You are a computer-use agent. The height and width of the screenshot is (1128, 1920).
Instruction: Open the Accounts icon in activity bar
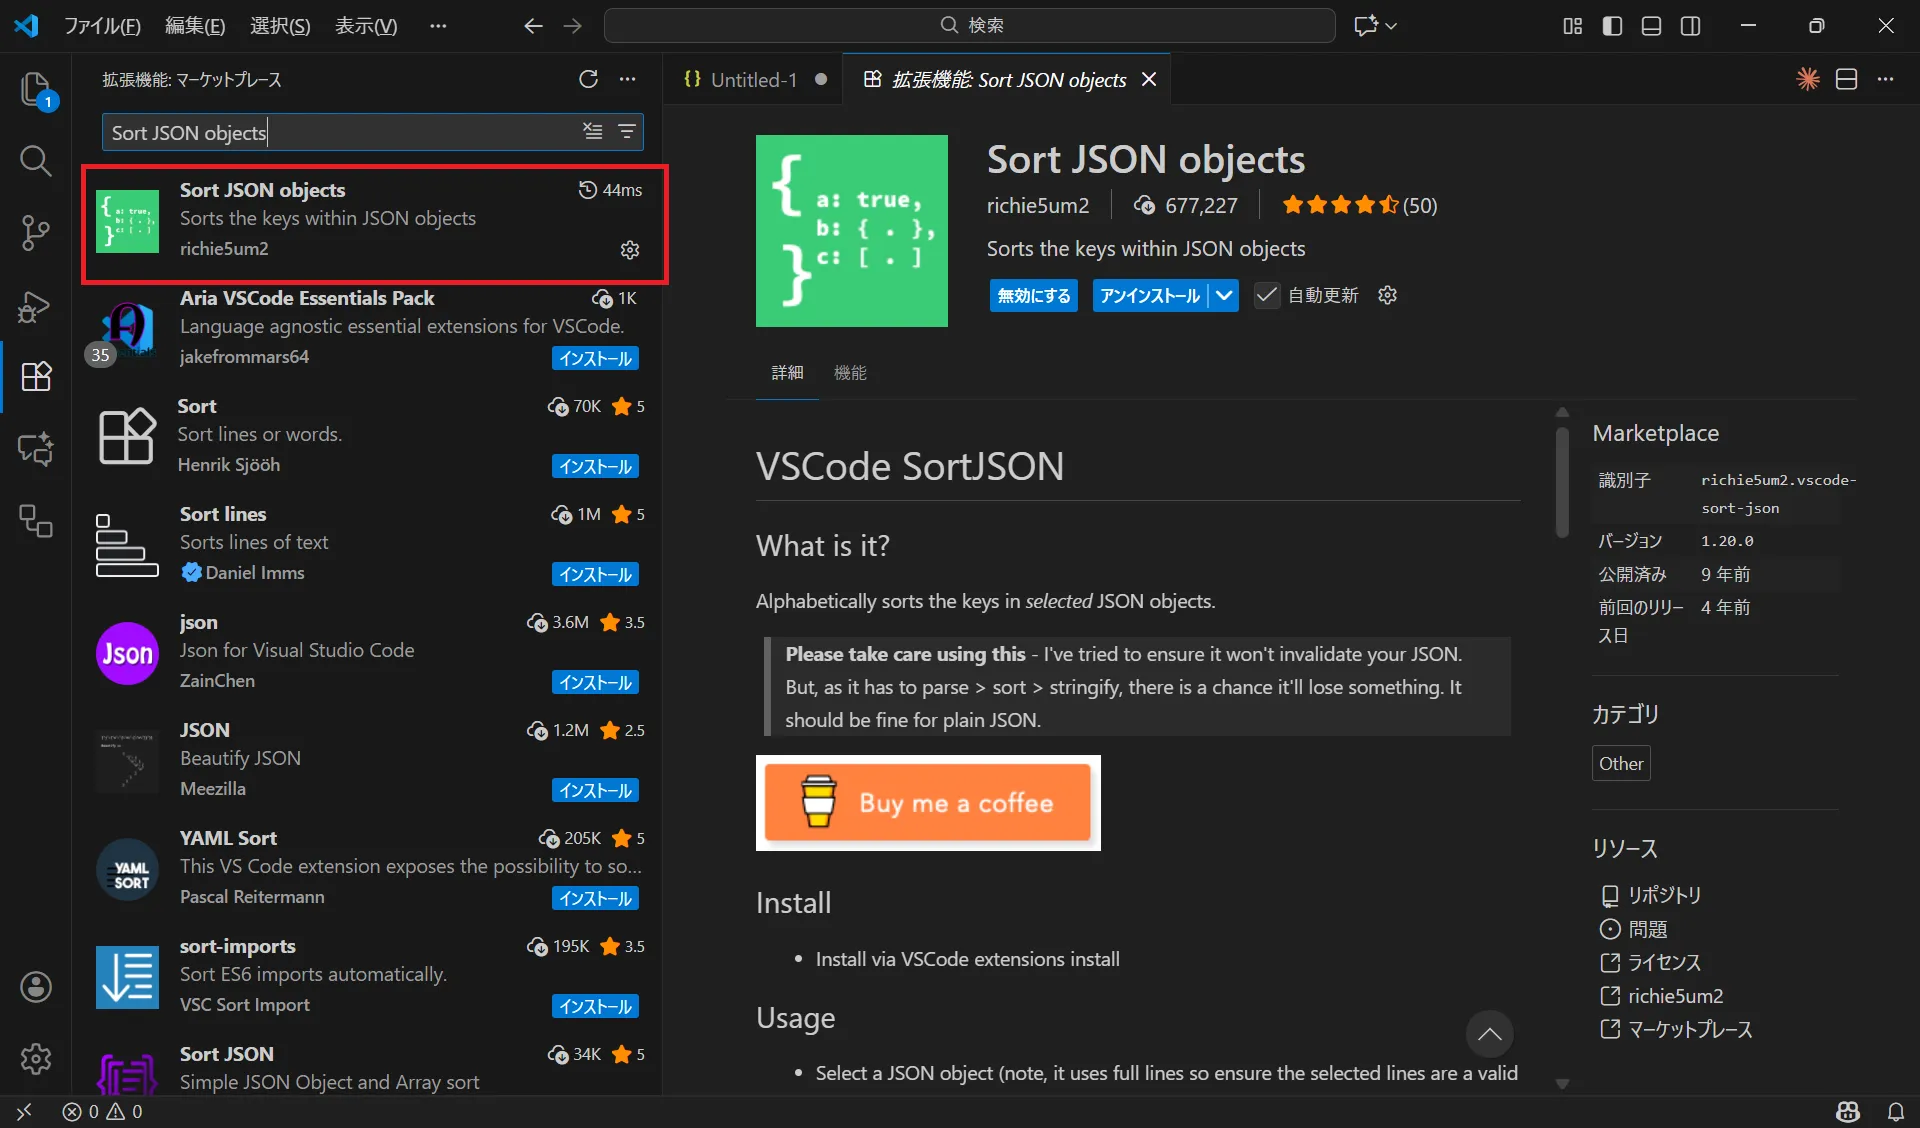35,987
